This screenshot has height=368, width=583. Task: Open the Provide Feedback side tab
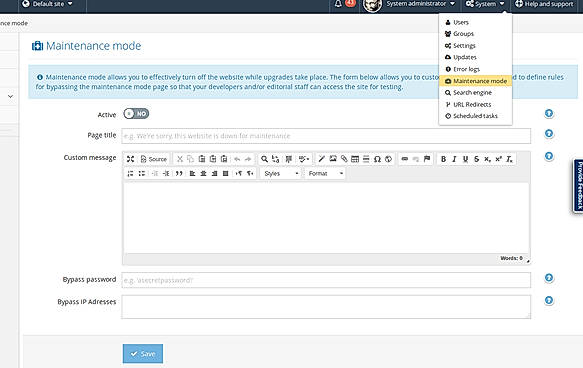[579, 186]
